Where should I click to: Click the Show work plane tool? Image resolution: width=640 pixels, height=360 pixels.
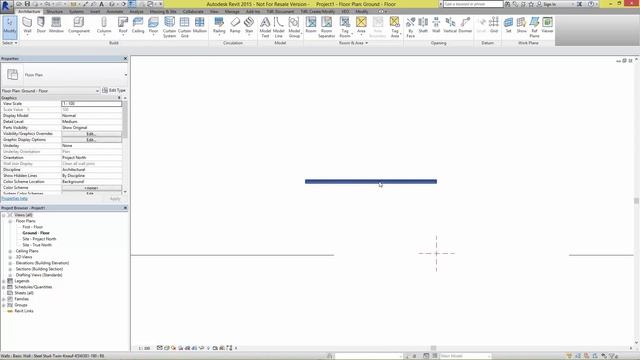(522, 25)
